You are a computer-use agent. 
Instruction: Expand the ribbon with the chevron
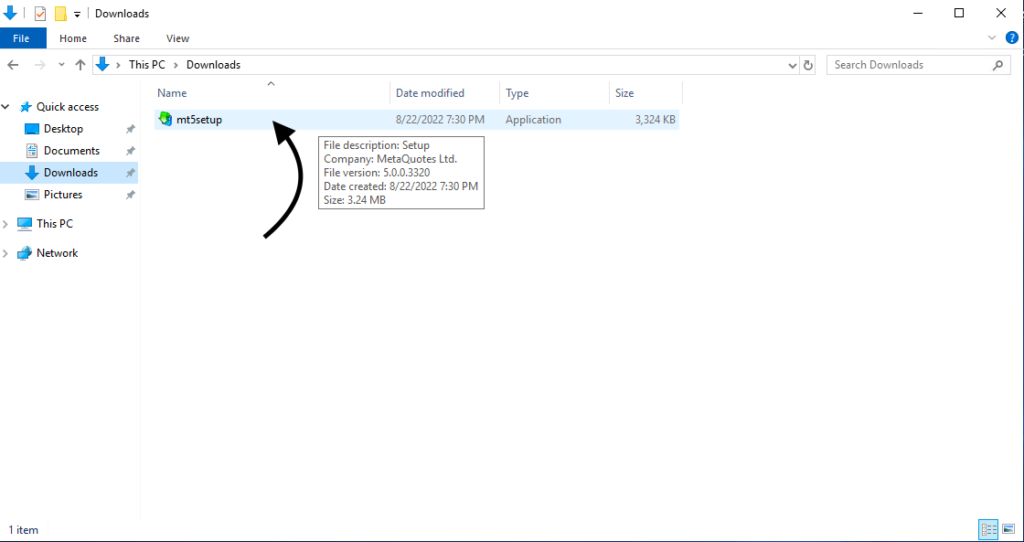pos(992,38)
